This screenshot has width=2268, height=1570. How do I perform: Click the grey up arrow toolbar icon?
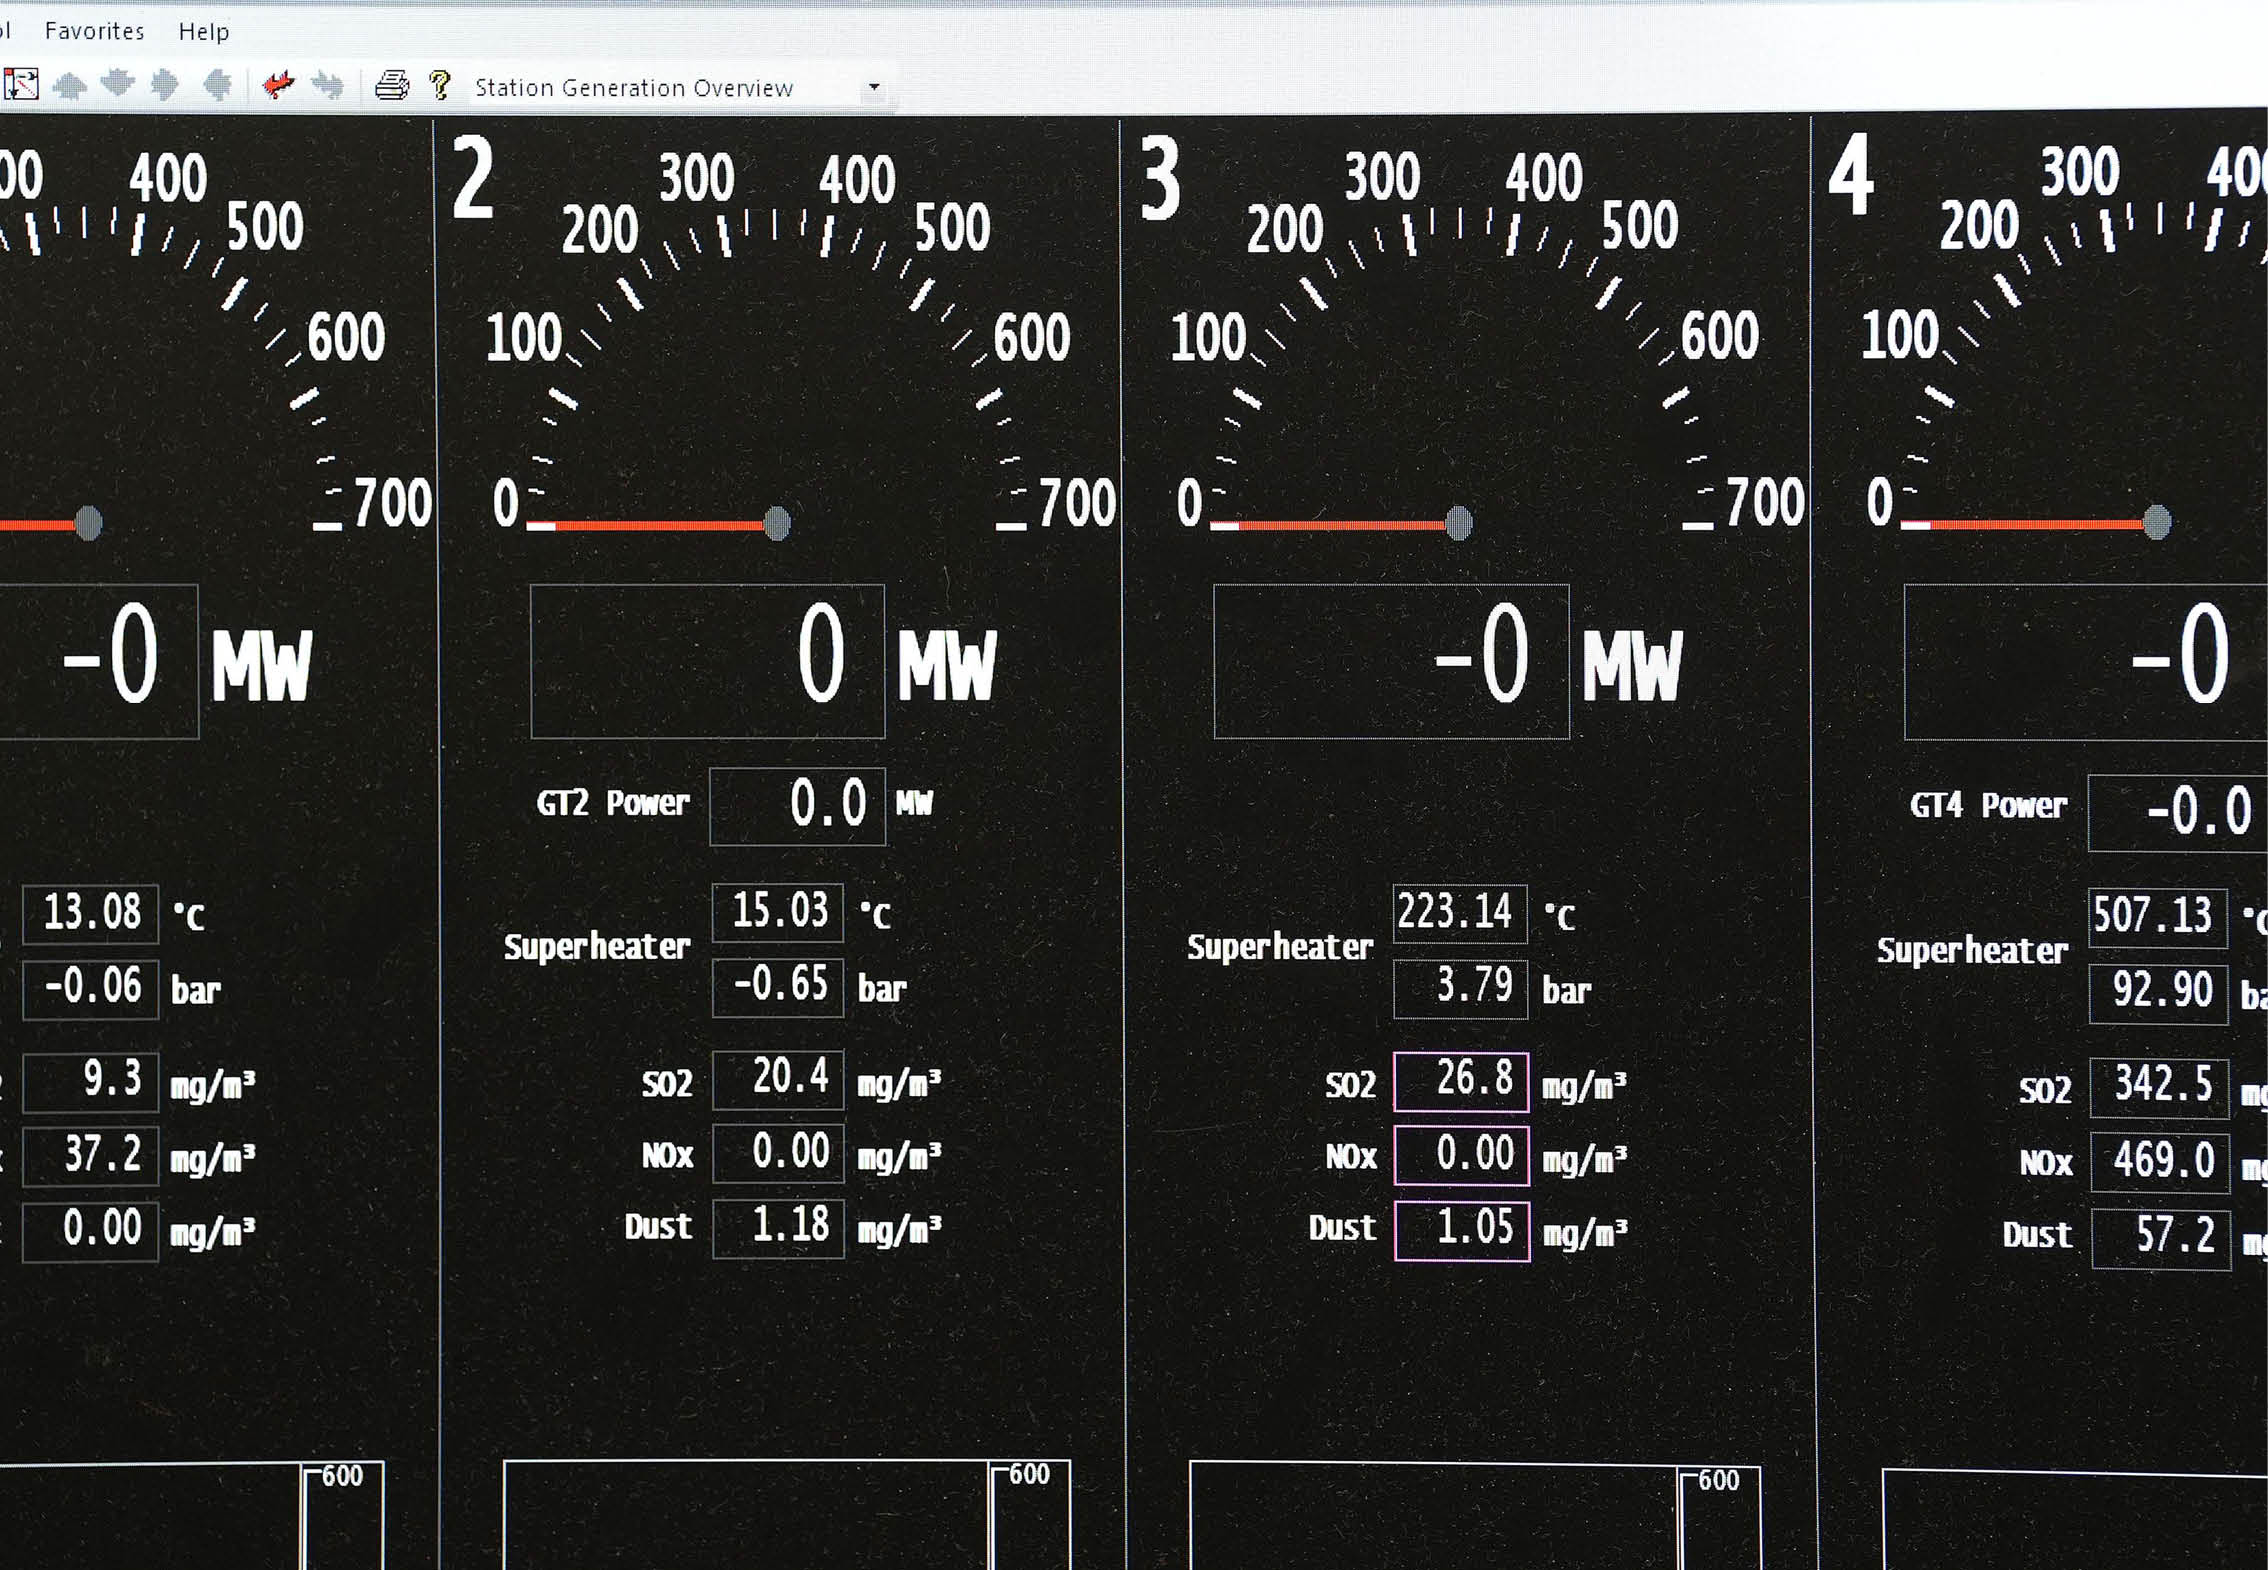click(x=69, y=86)
